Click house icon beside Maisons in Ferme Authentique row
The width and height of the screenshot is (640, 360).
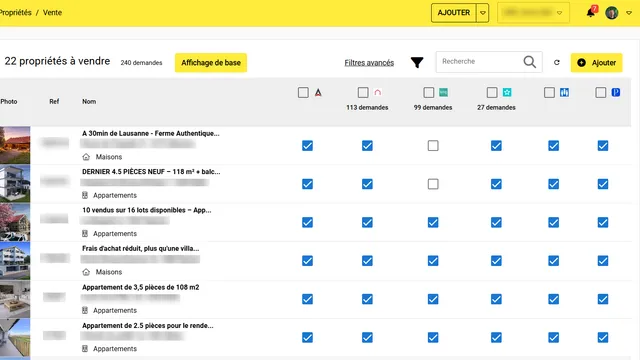click(86, 157)
